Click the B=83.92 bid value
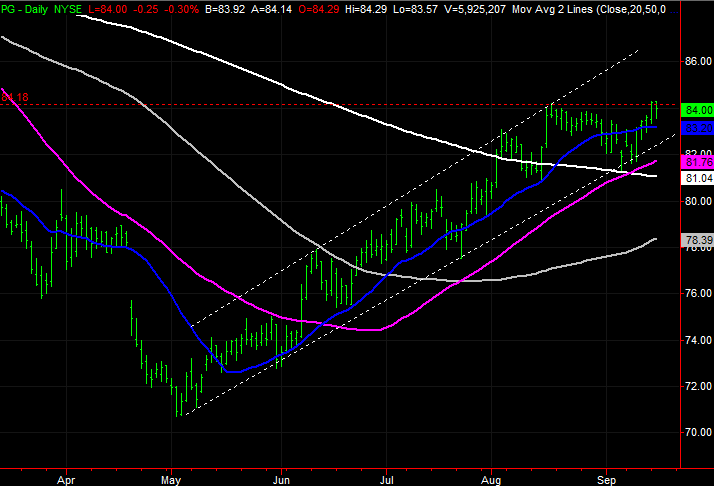 click(225, 9)
